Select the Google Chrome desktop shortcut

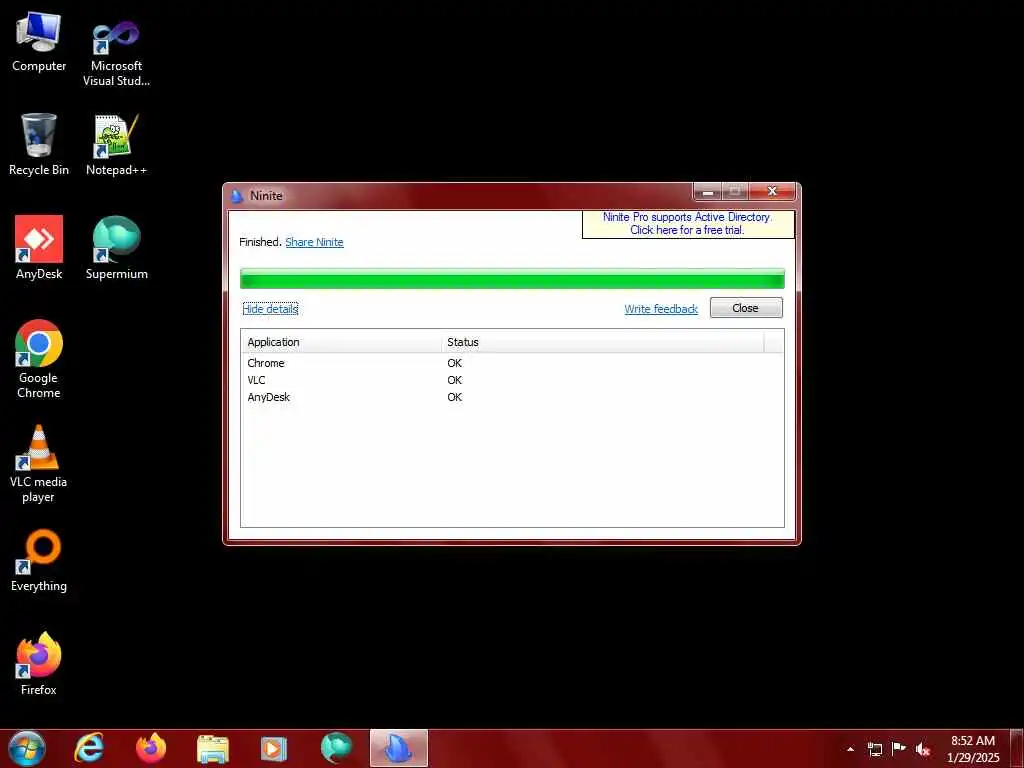coord(39,359)
